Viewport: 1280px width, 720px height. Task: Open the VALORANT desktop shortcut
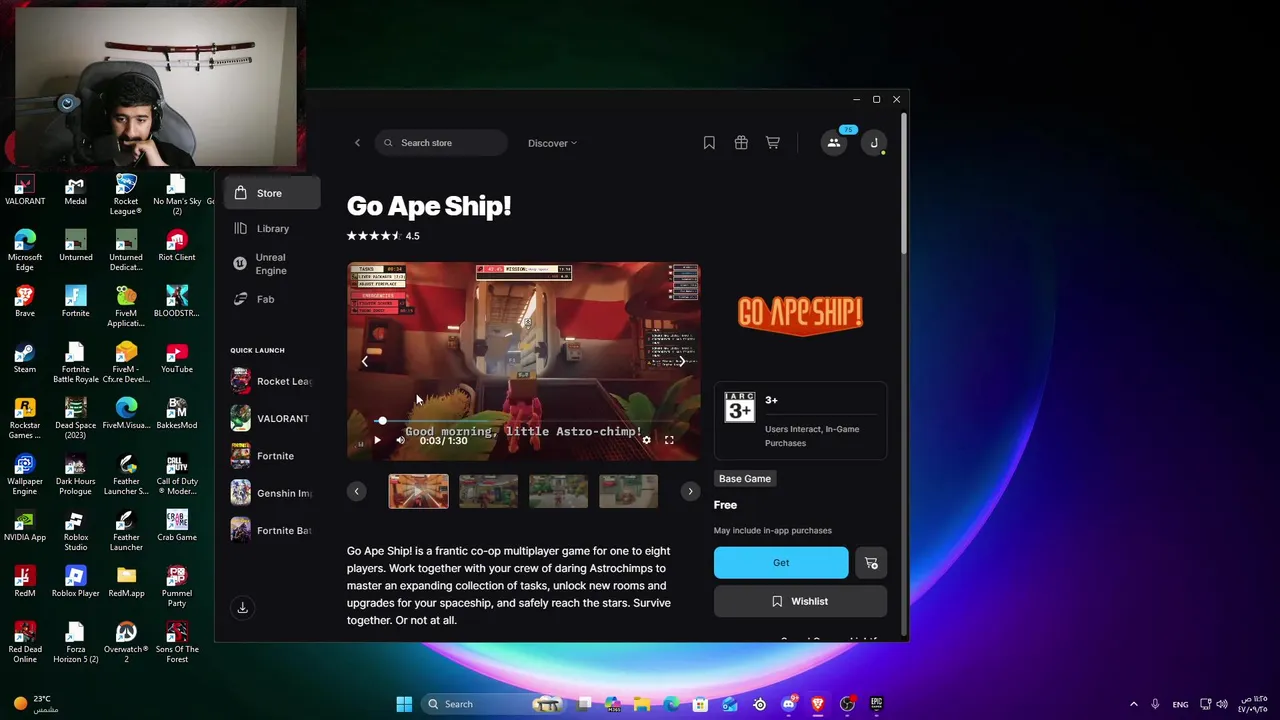pos(25,190)
